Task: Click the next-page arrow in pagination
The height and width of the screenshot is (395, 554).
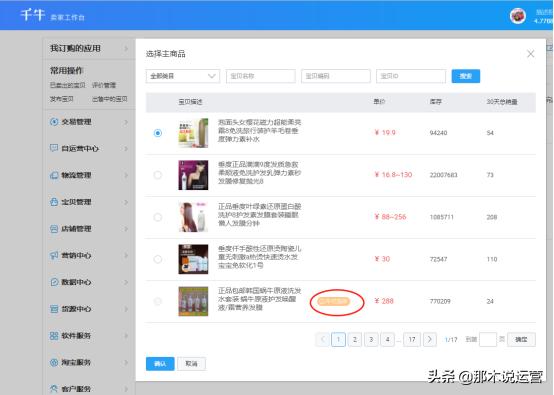Action: coord(430,340)
